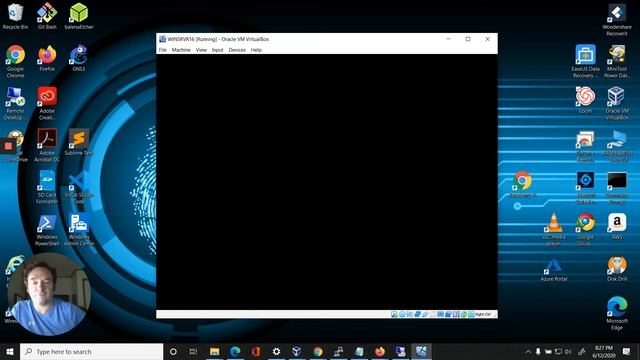Image resolution: width=640 pixels, height=360 pixels.
Task: Open Chrome from the taskbar
Action: click(318, 351)
